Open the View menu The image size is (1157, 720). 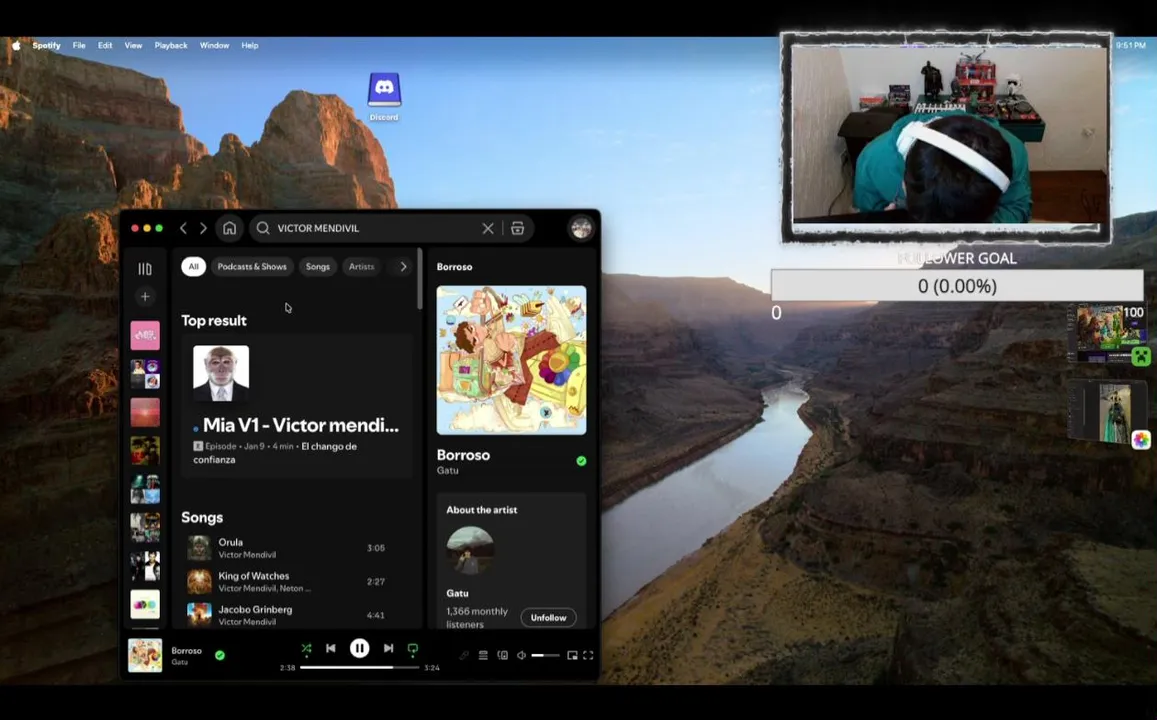(x=133, y=46)
